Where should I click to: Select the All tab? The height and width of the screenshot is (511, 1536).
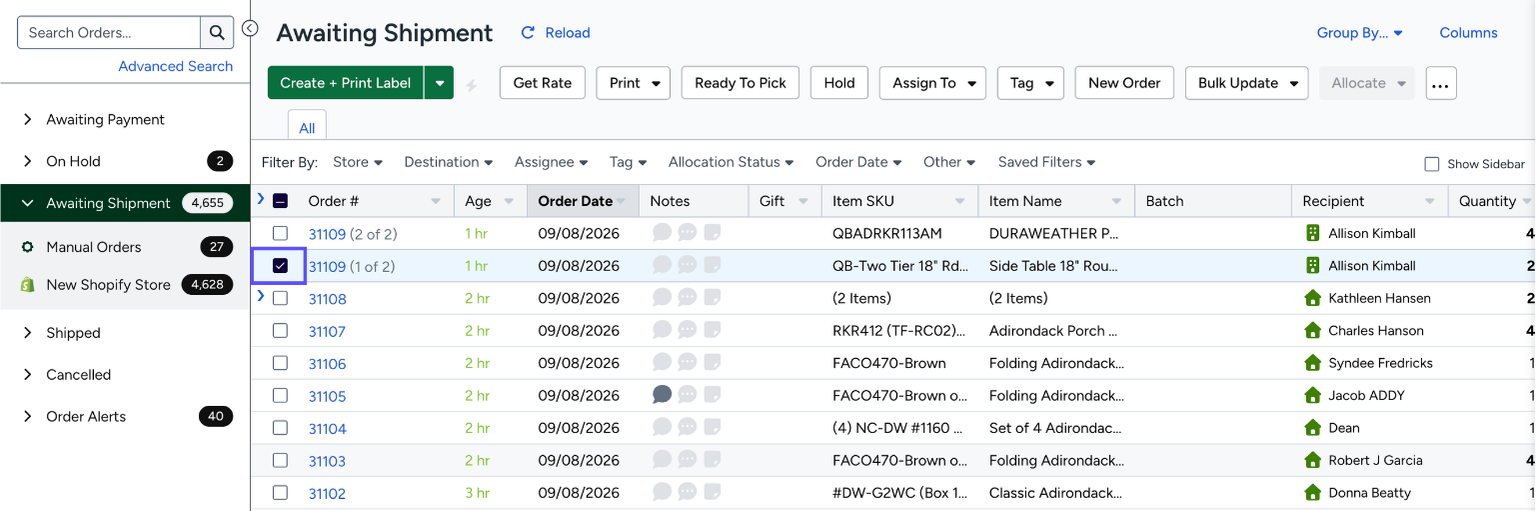pos(307,128)
